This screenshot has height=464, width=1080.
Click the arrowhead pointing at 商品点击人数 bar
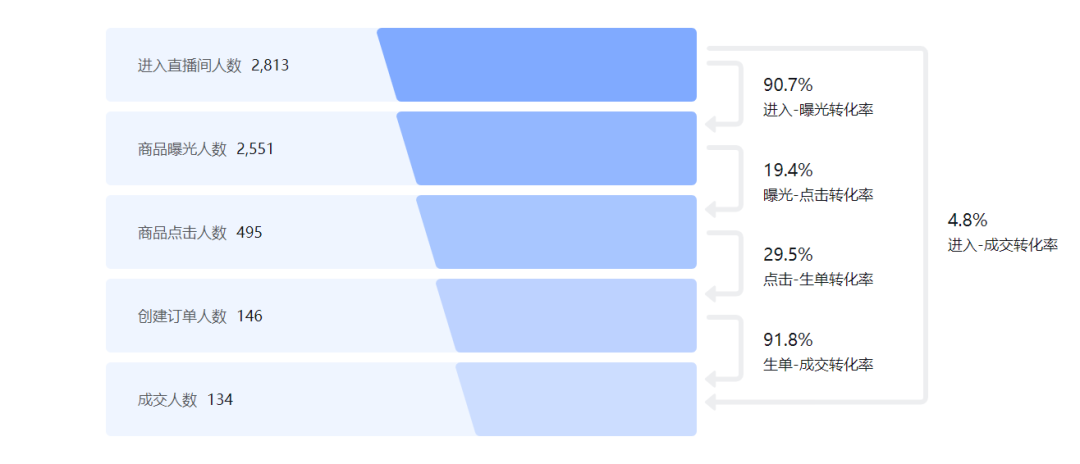[711, 209]
